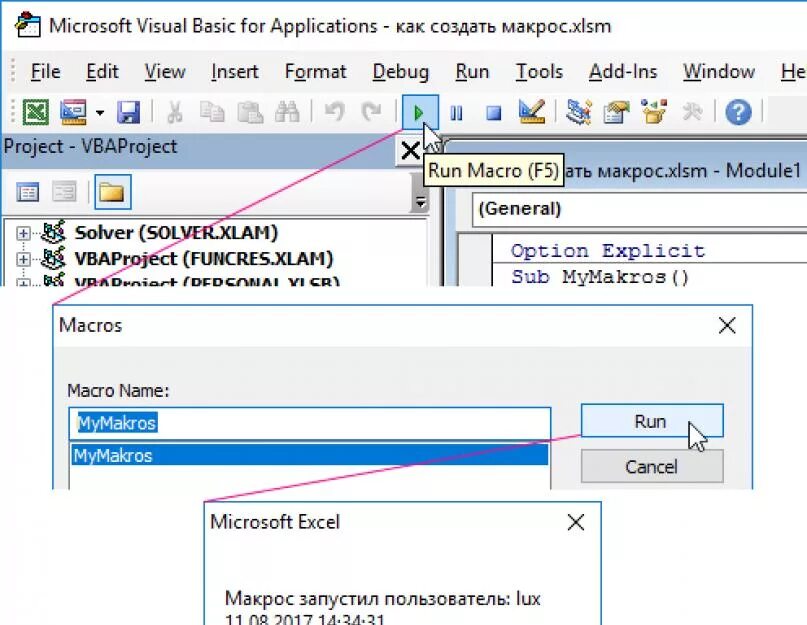The width and height of the screenshot is (807, 625).
Task: Select Solver (SOLVER.XLAM) project
Action: [x=176, y=233]
